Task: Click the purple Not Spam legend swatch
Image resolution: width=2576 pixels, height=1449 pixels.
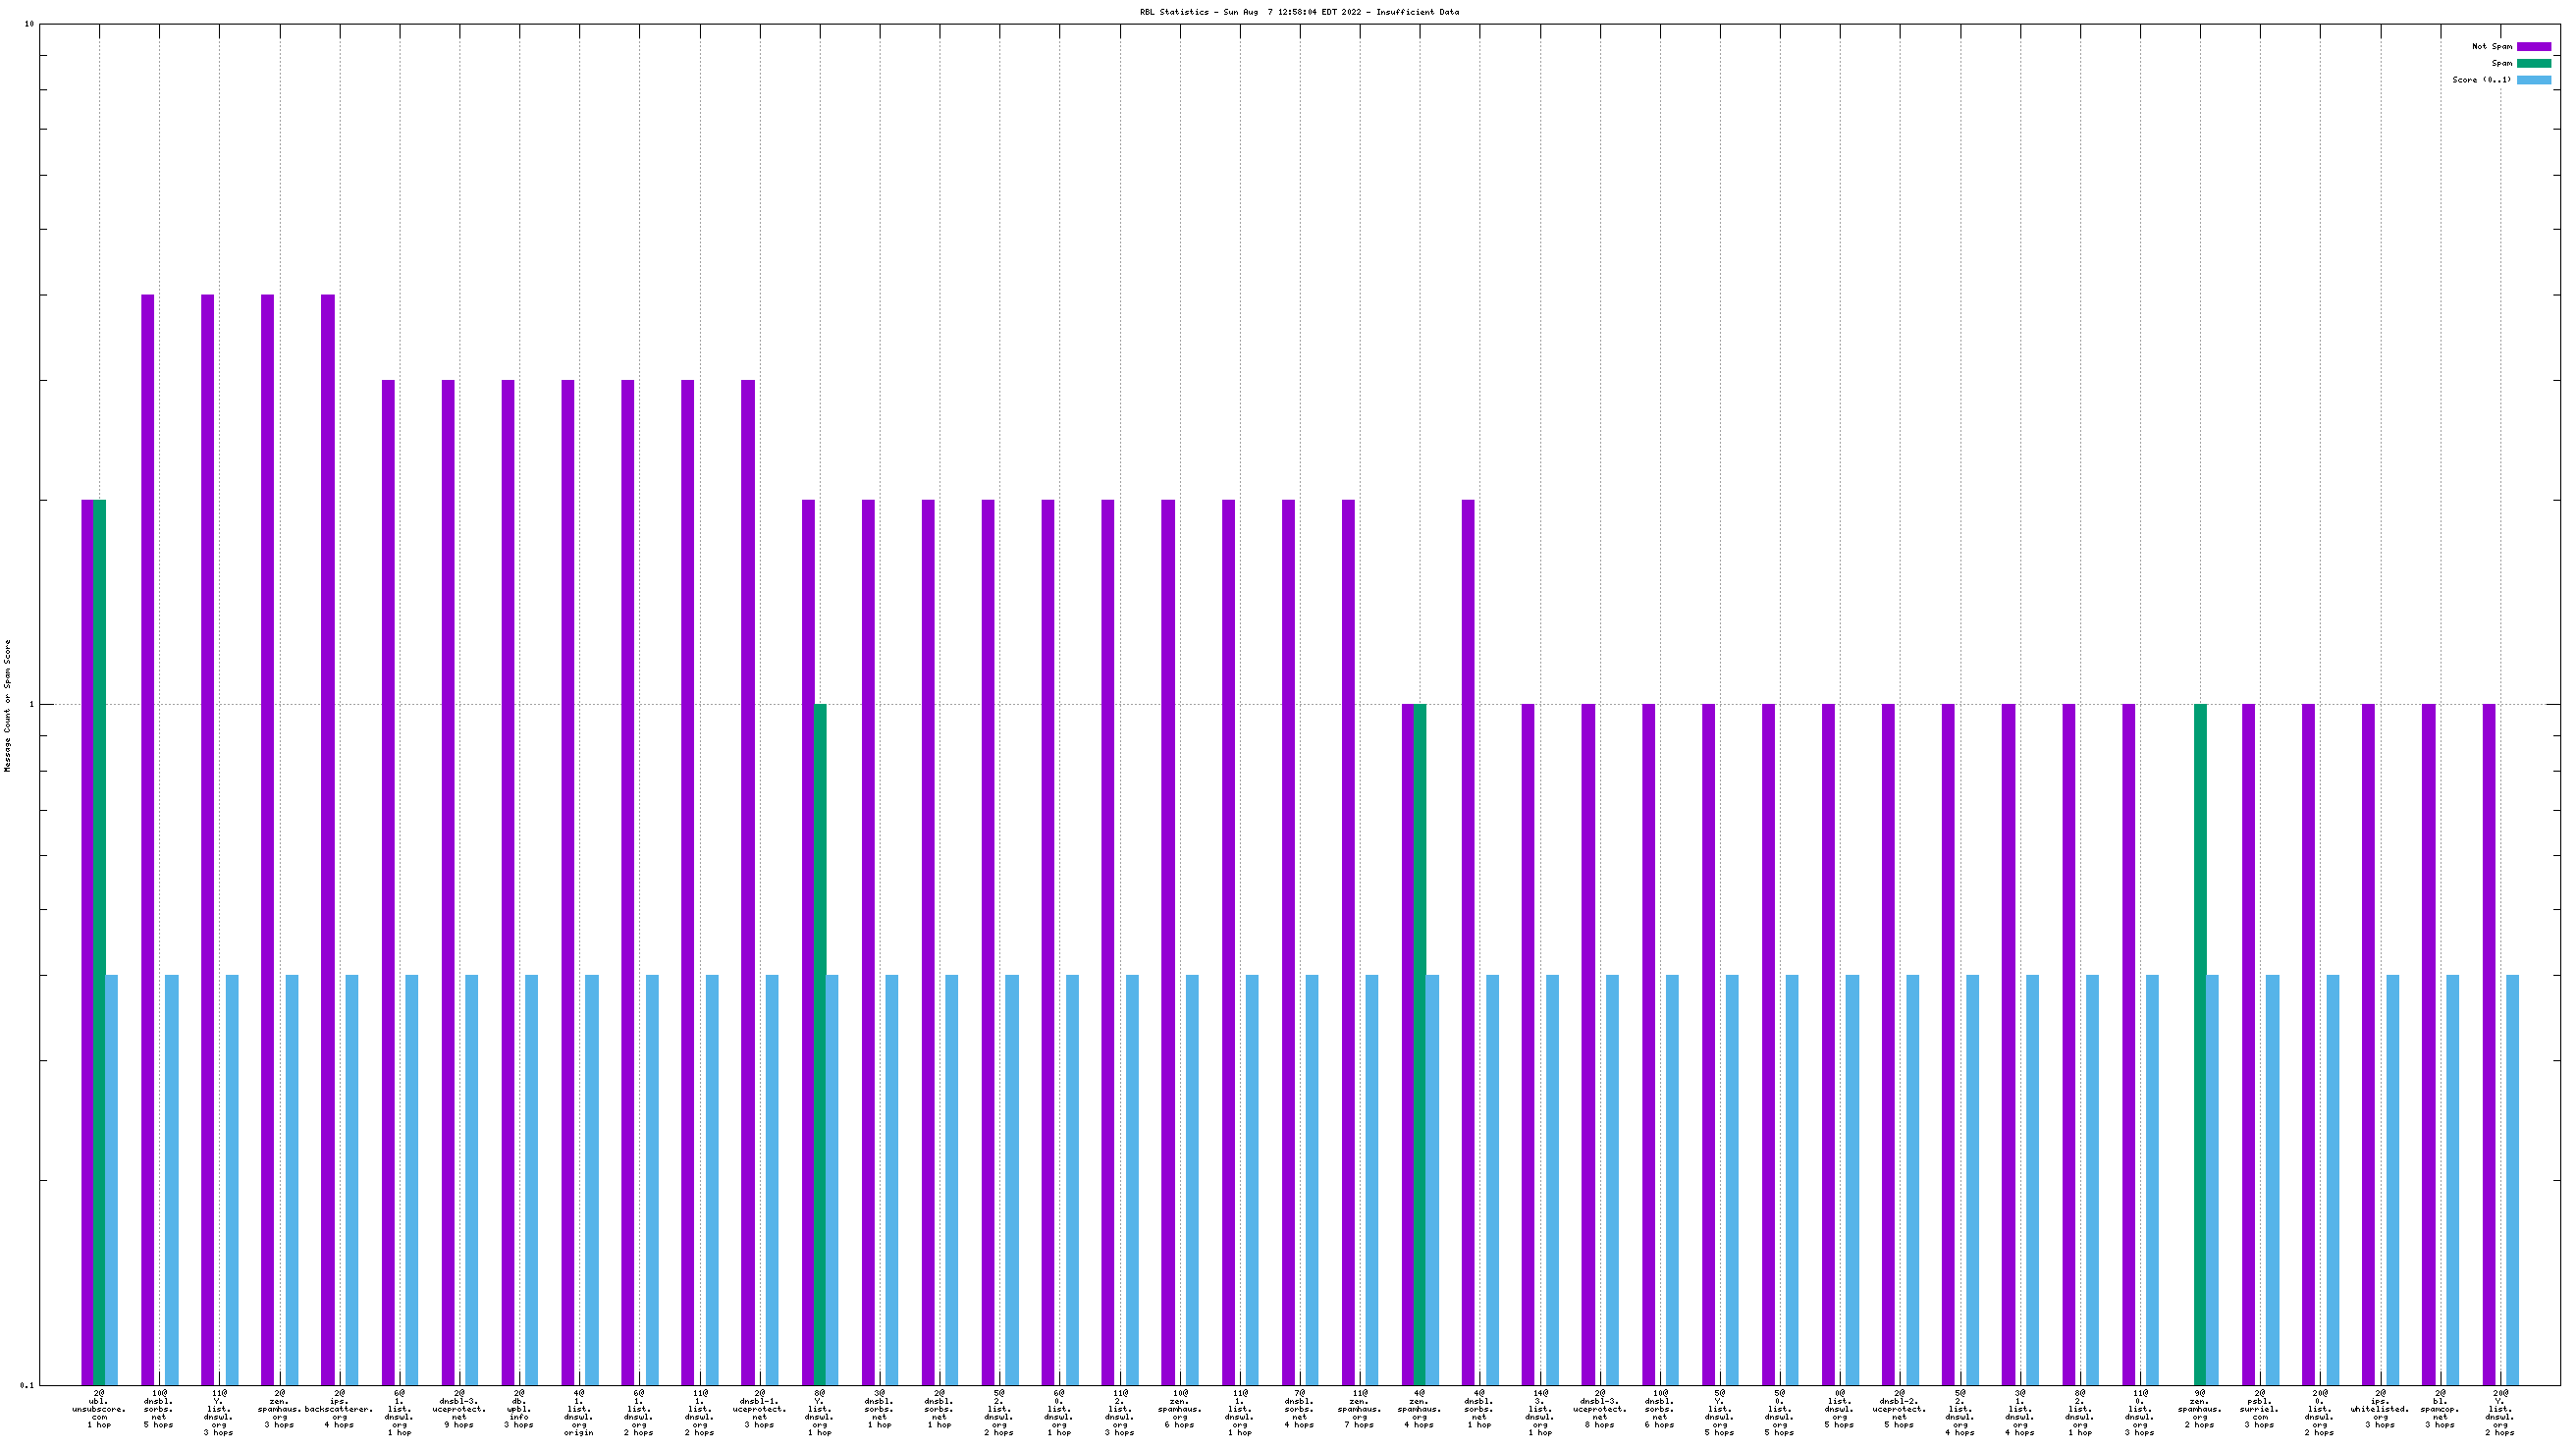Action: coord(2533,47)
